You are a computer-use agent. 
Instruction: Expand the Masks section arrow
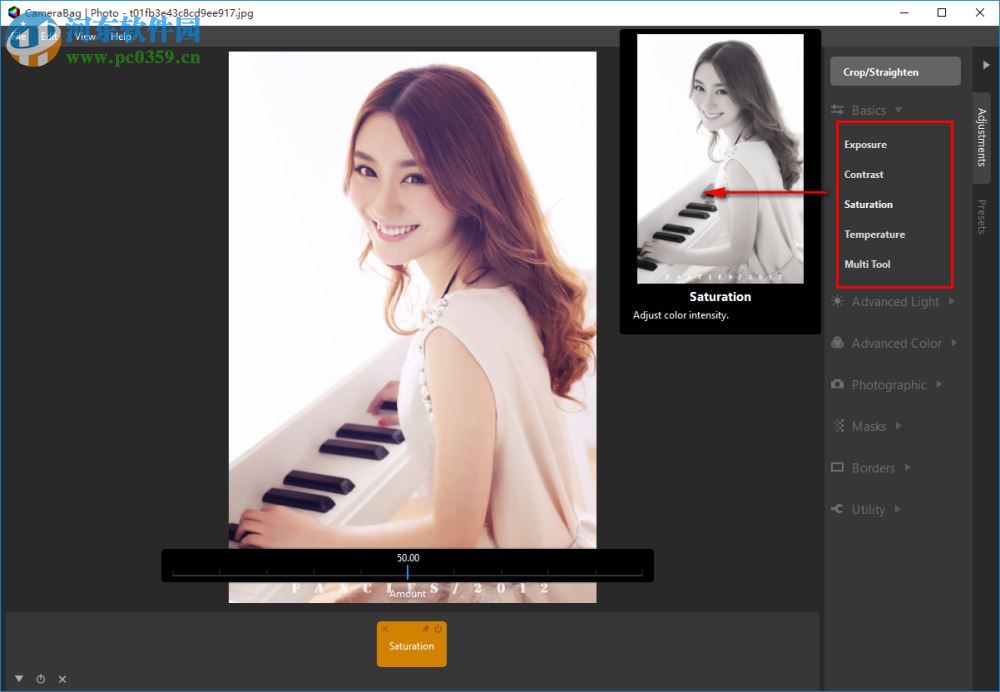[898, 425]
